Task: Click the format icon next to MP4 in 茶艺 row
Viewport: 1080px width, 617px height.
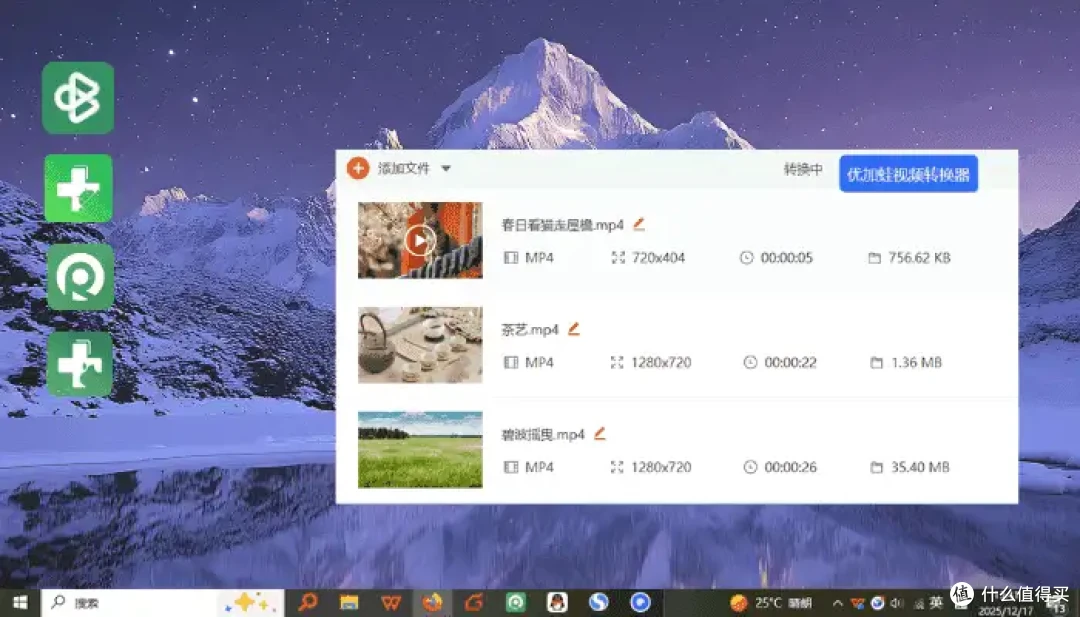Action: point(510,362)
